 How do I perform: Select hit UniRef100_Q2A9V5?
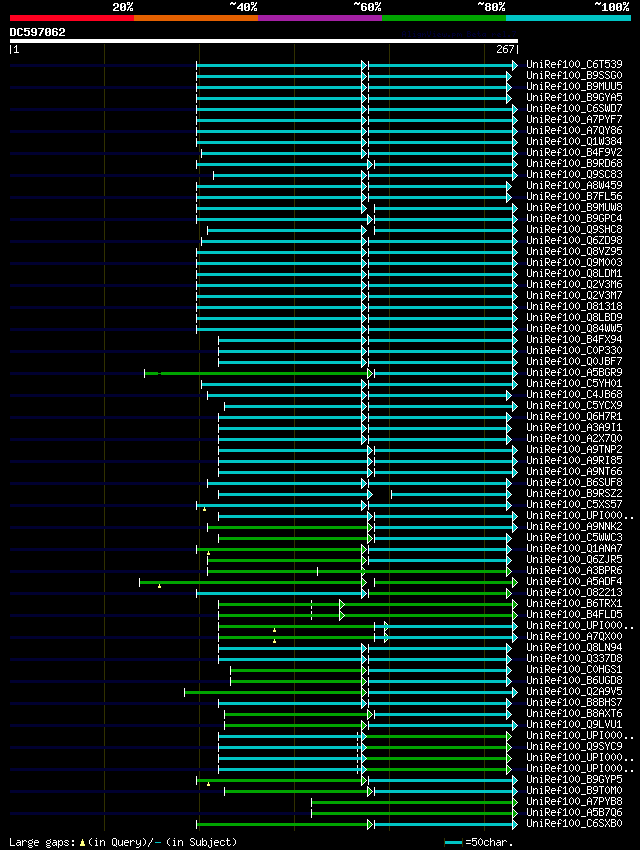[x=574, y=692]
